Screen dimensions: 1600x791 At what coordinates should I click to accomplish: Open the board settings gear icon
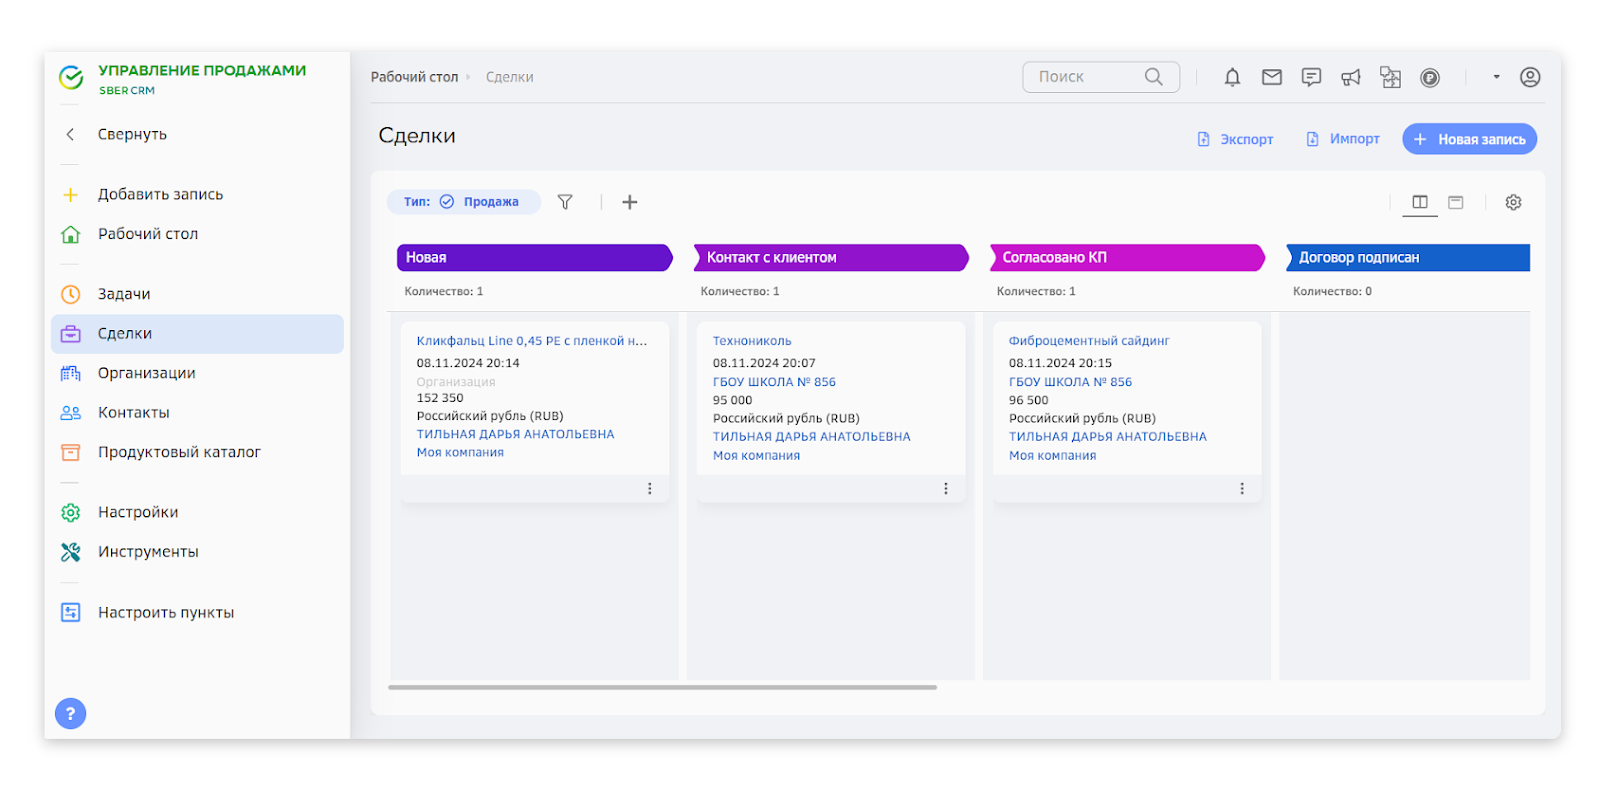pos(1513,202)
